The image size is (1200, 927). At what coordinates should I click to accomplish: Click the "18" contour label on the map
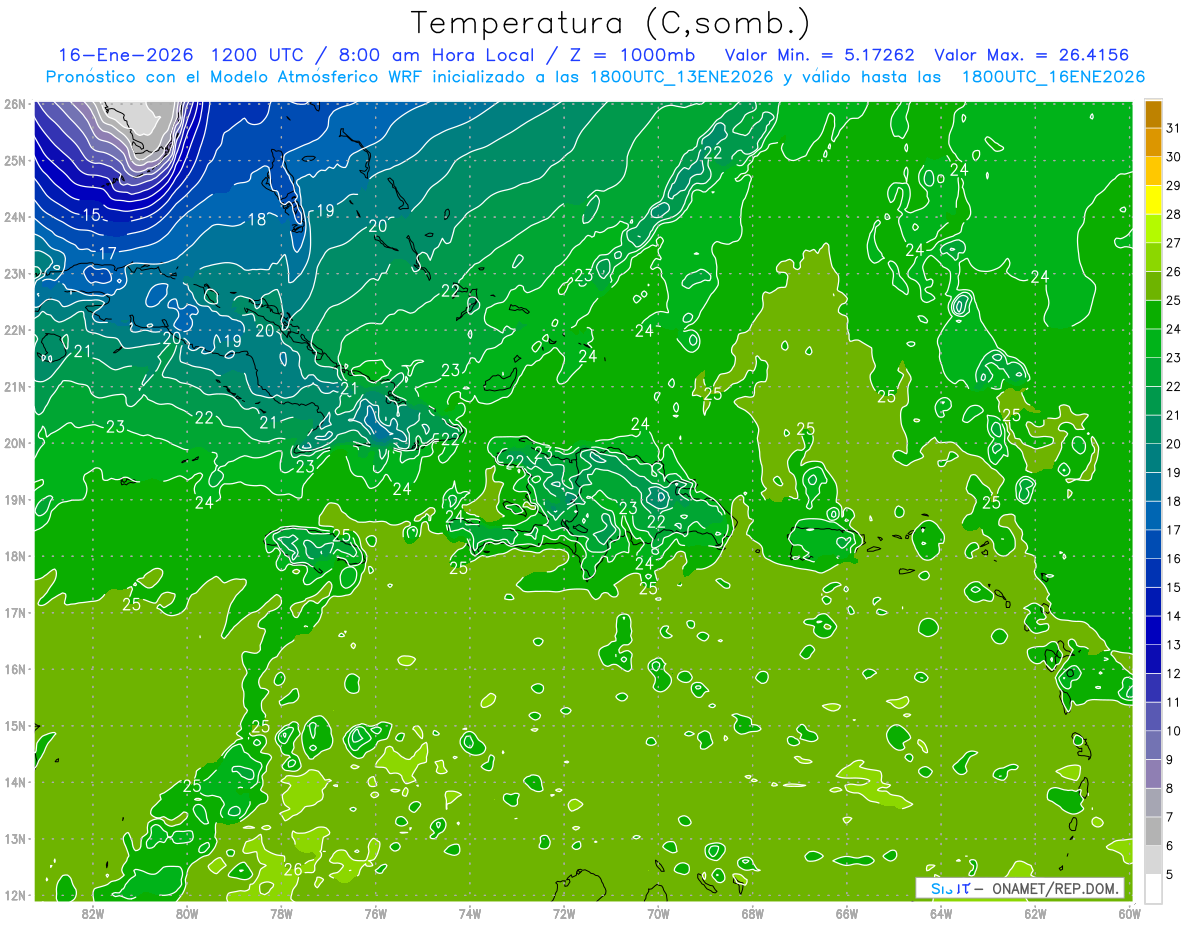pos(257,219)
